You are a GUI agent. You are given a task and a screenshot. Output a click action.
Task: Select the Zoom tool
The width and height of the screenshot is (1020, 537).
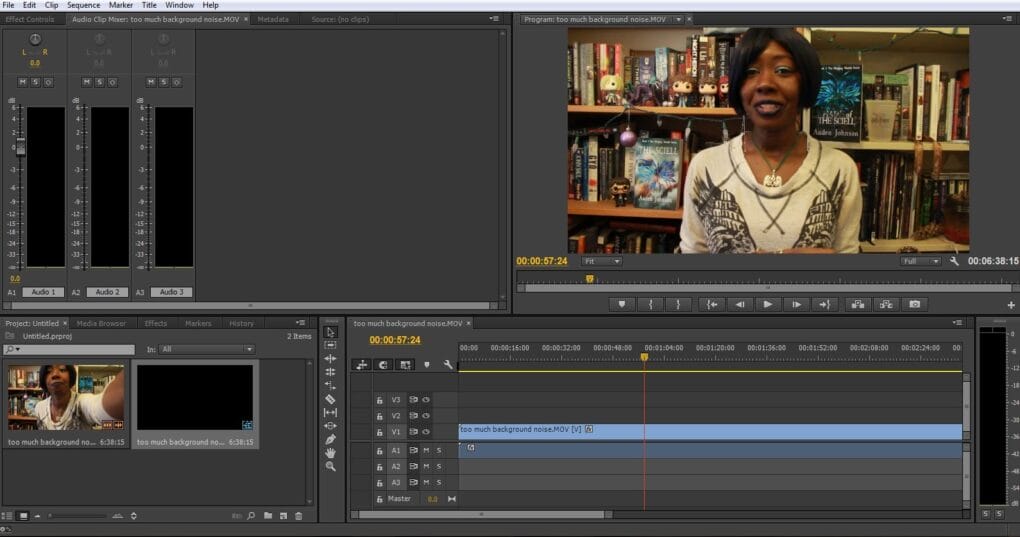330,466
